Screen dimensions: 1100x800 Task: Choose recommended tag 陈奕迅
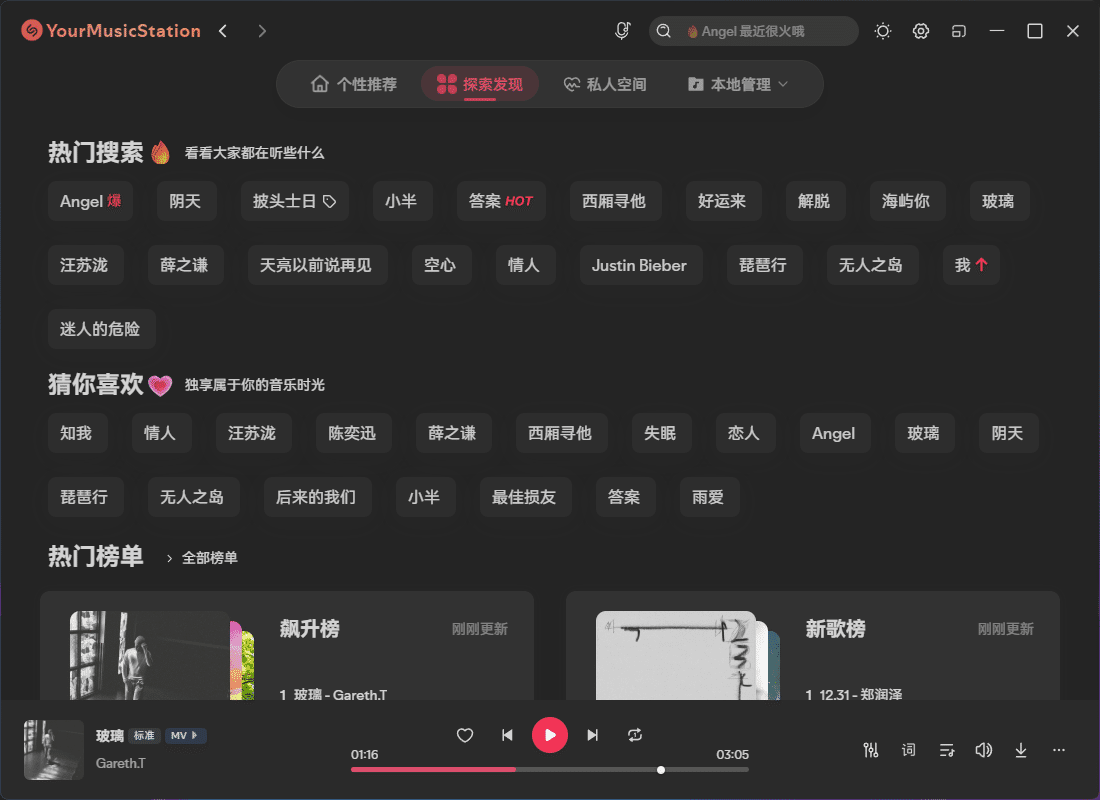[x=352, y=433]
